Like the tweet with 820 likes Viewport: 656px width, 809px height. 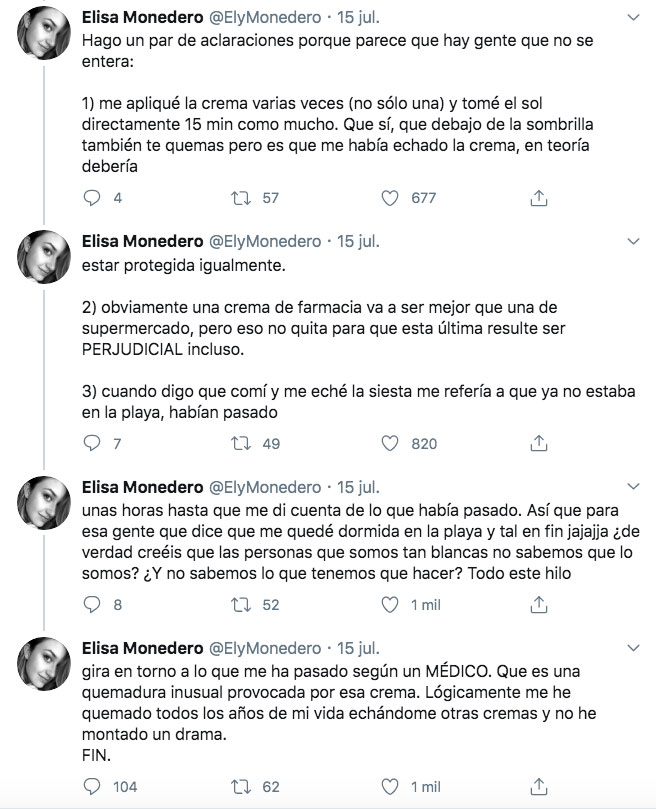(390, 444)
